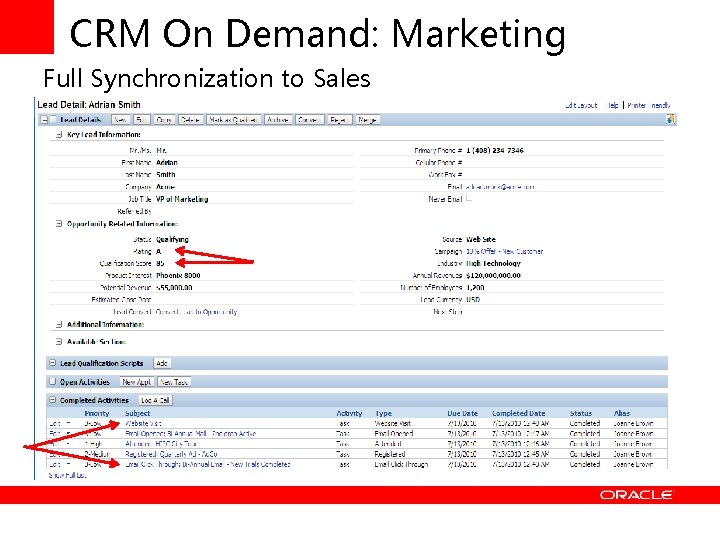This screenshot has height=540, width=720.
Task: Click the Log A Call button
Action: pos(155,400)
